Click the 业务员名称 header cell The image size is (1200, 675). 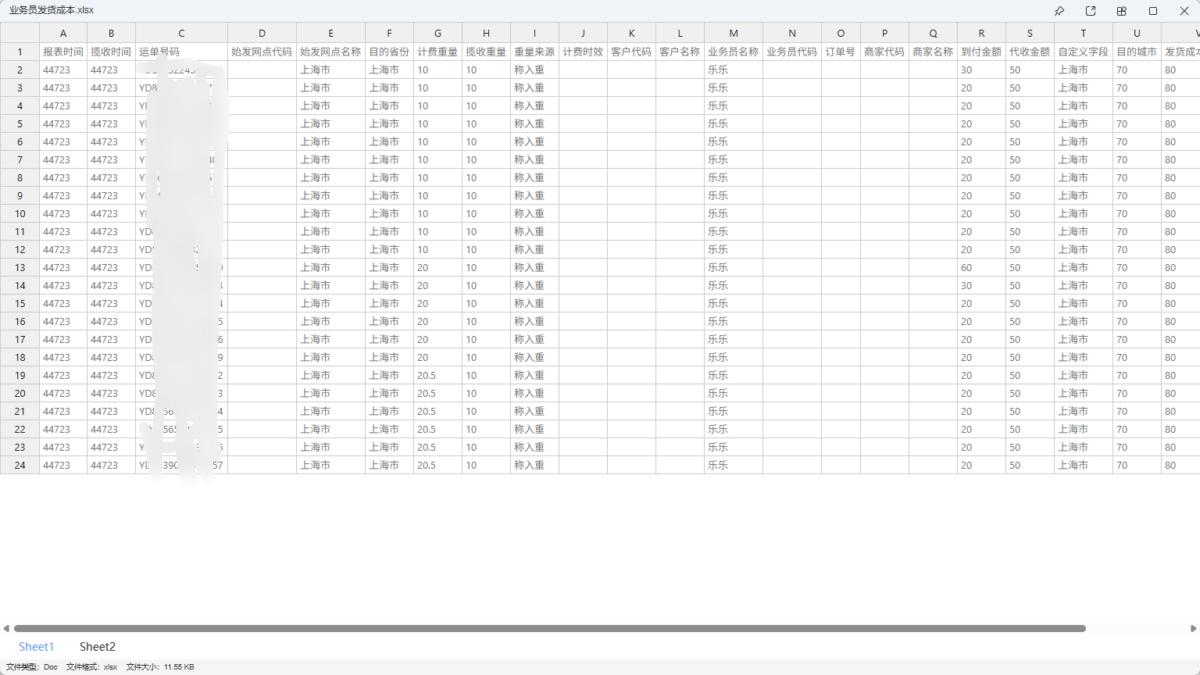click(733, 51)
